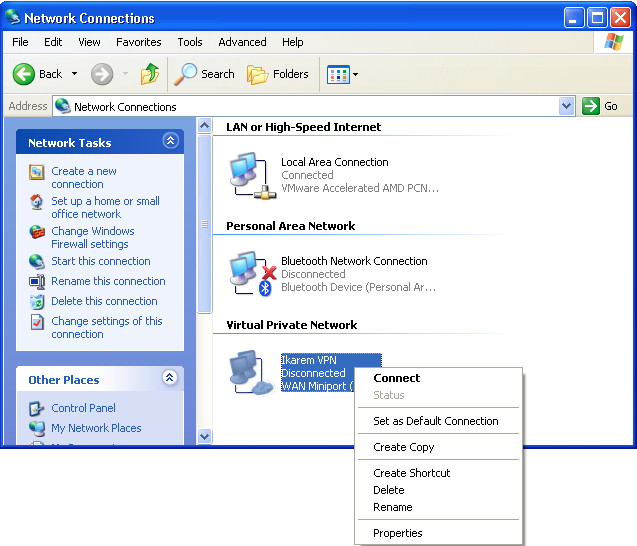The height and width of the screenshot is (546, 637).
Task: Click the green Go arrow icon
Action: click(591, 106)
